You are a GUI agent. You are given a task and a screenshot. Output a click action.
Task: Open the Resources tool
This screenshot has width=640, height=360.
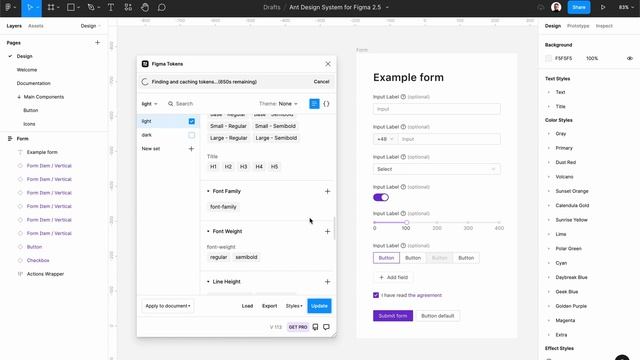pyautogui.click(x=128, y=7)
